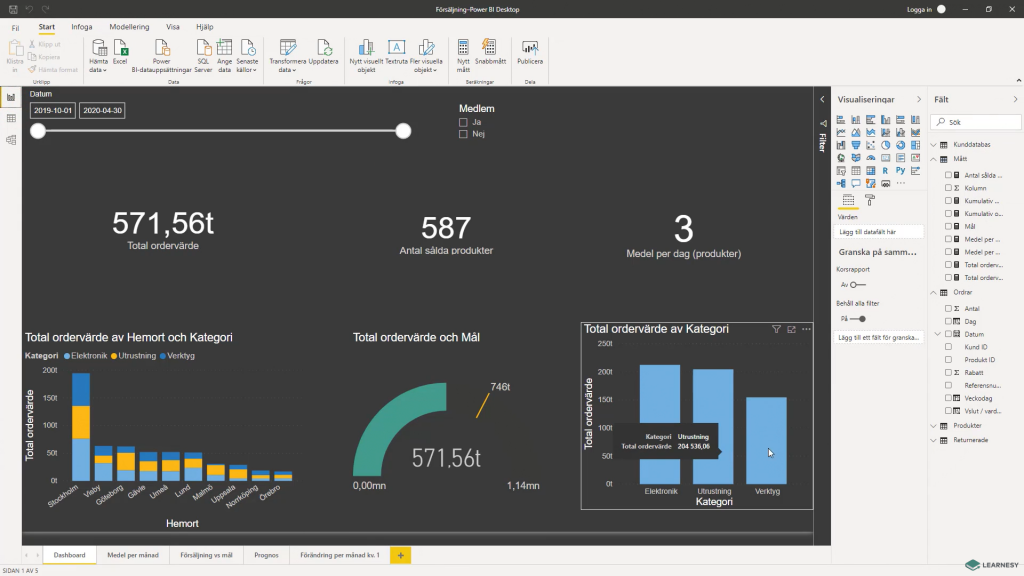Open the Excel data source

120,52
